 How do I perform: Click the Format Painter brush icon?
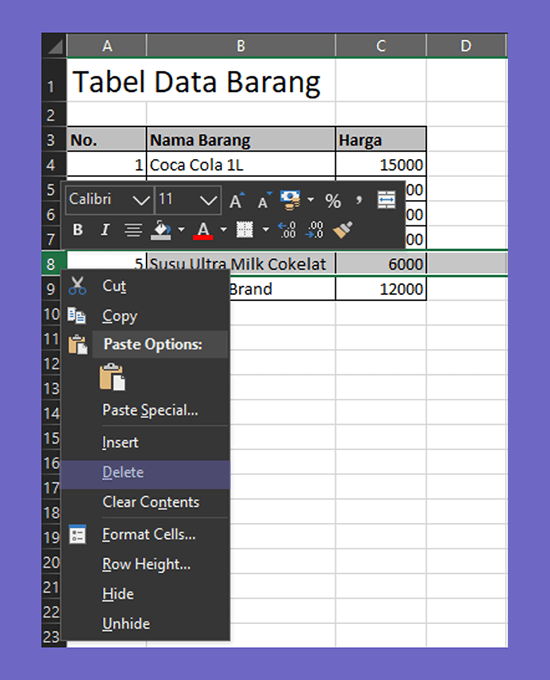click(342, 230)
